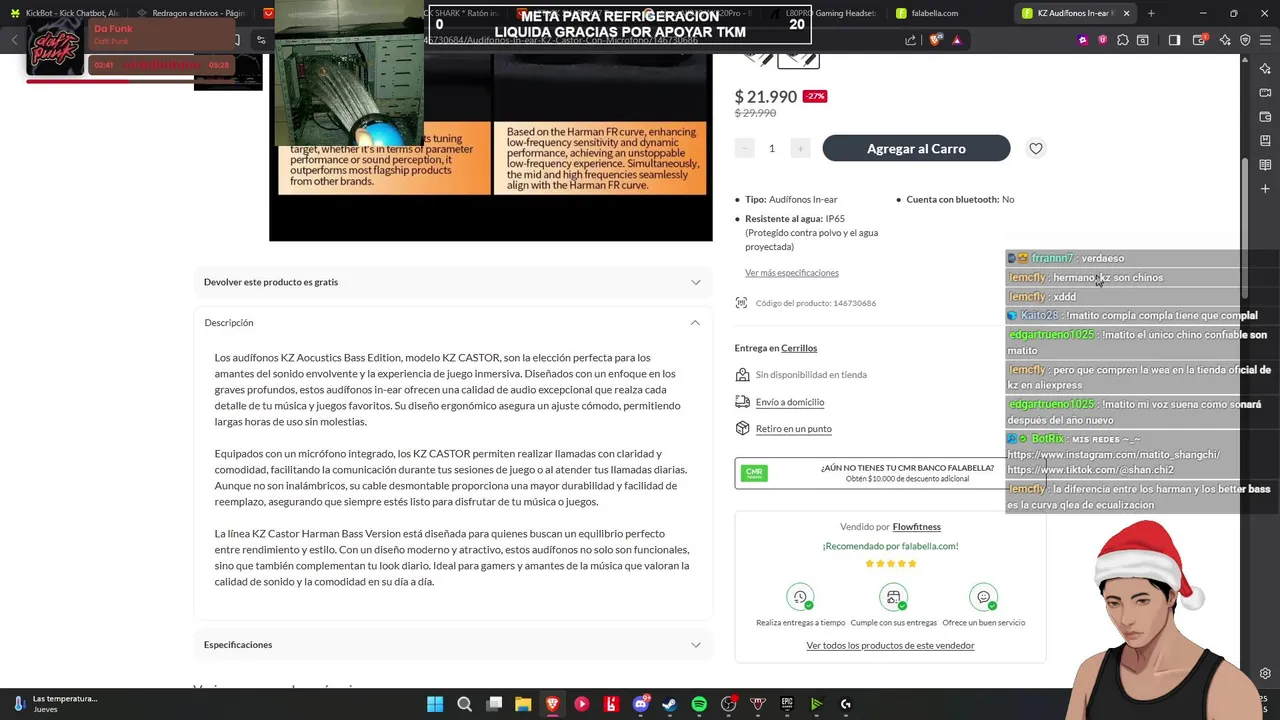Switch to Gaming Headset tab

click(x=823, y=13)
